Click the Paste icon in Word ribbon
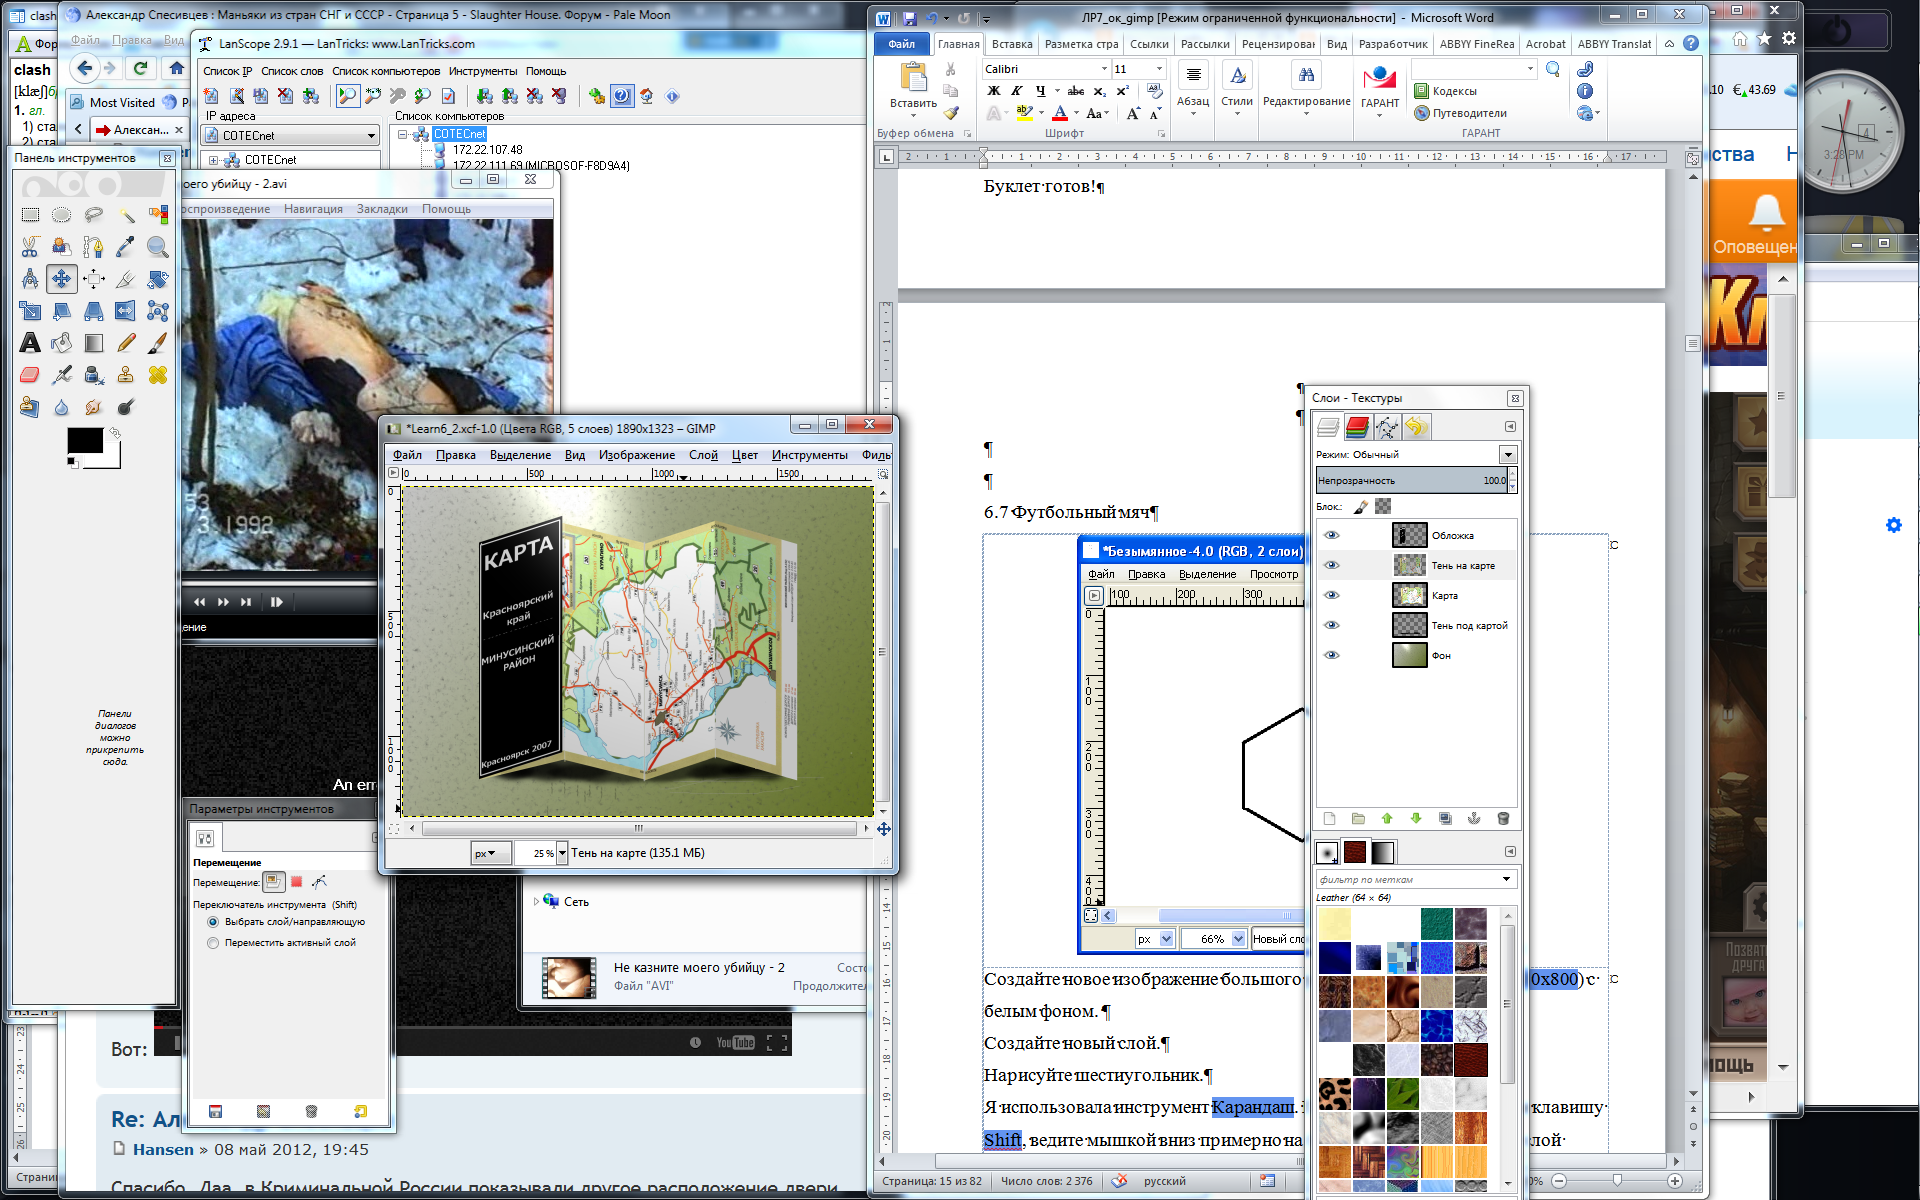1920x1200 pixels. pos(914,78)
